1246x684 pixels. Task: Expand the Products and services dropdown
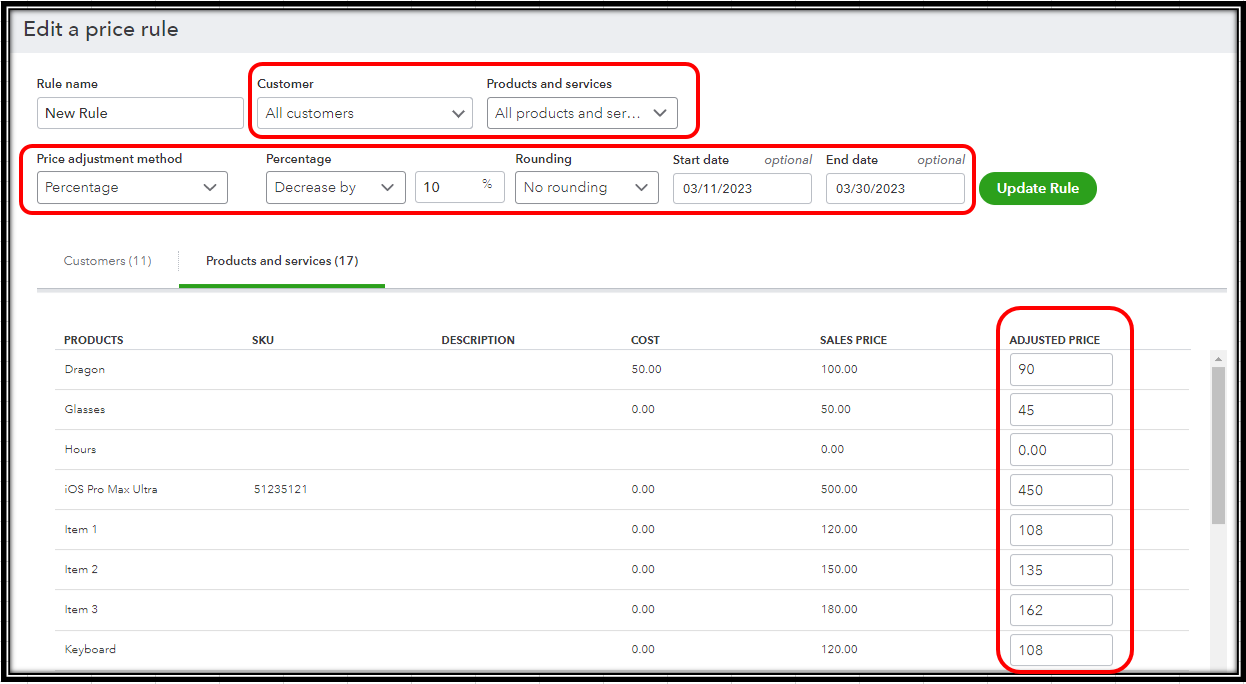582,113
